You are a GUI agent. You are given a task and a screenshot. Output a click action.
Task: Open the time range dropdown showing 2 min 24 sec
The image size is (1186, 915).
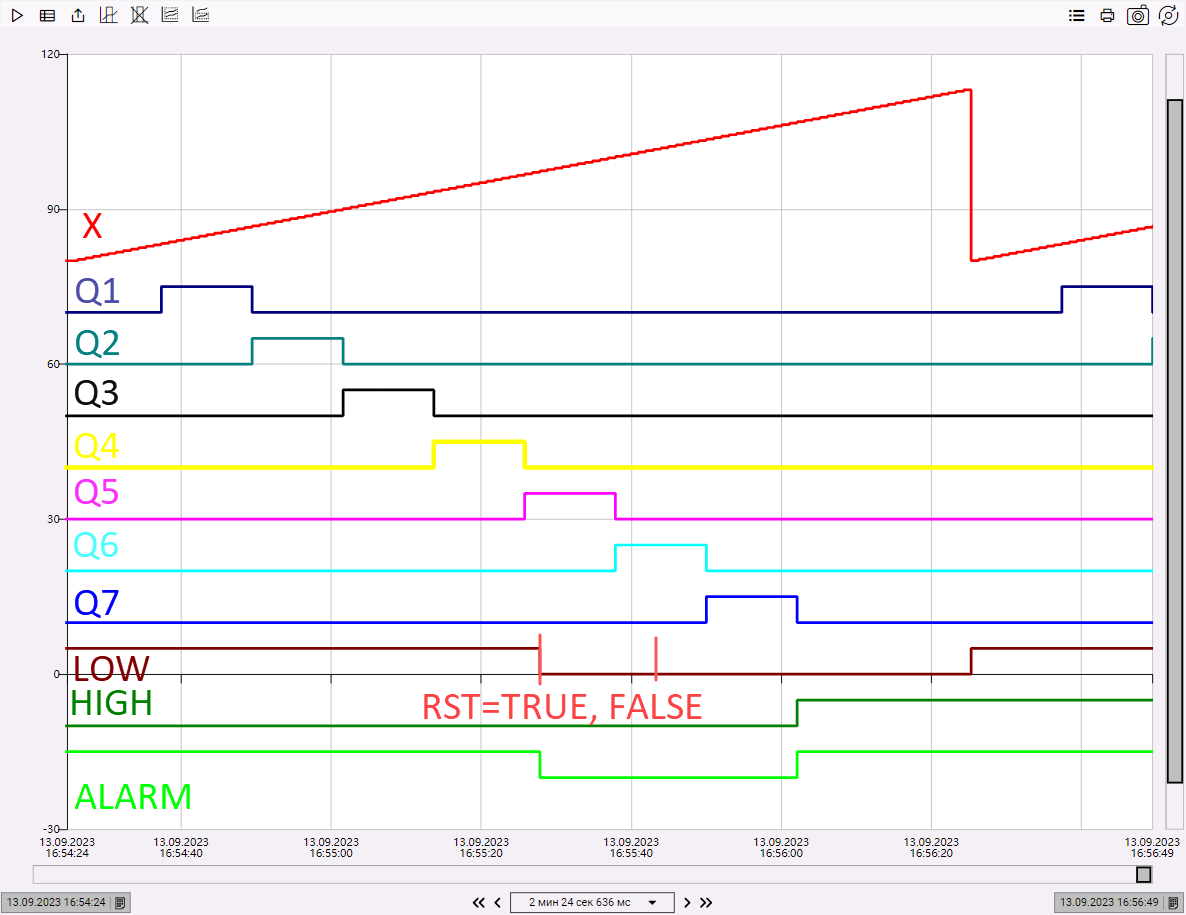pyautogui.click(x=591, y=901)
